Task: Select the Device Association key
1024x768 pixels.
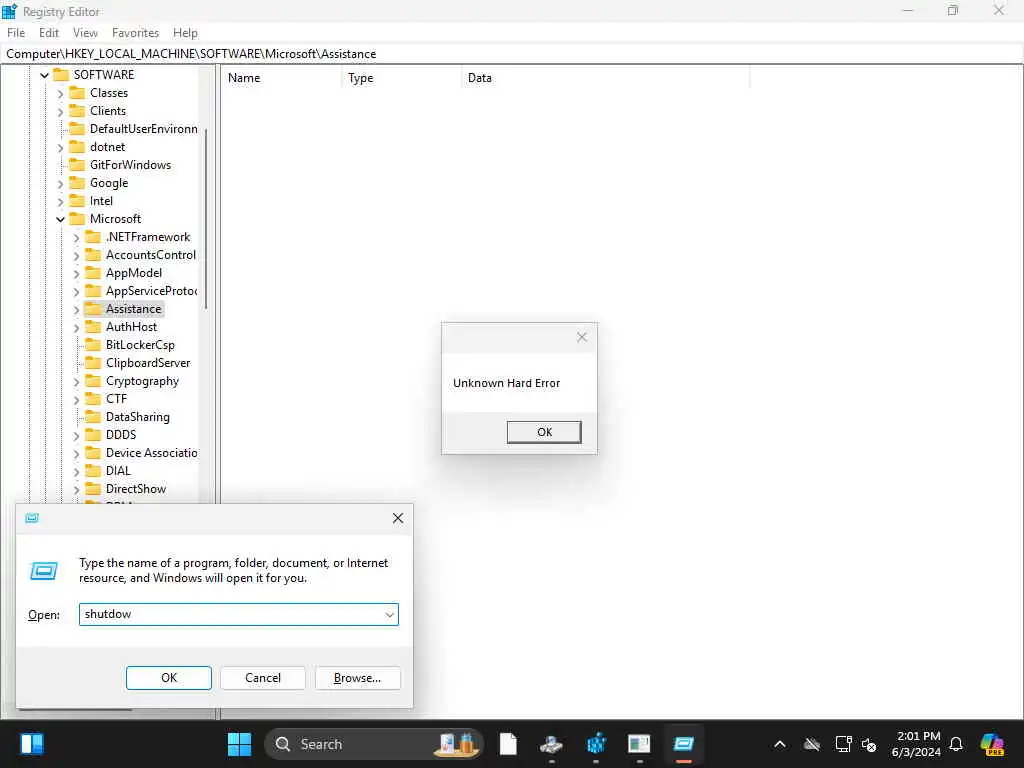Action: tap(152, 453)
